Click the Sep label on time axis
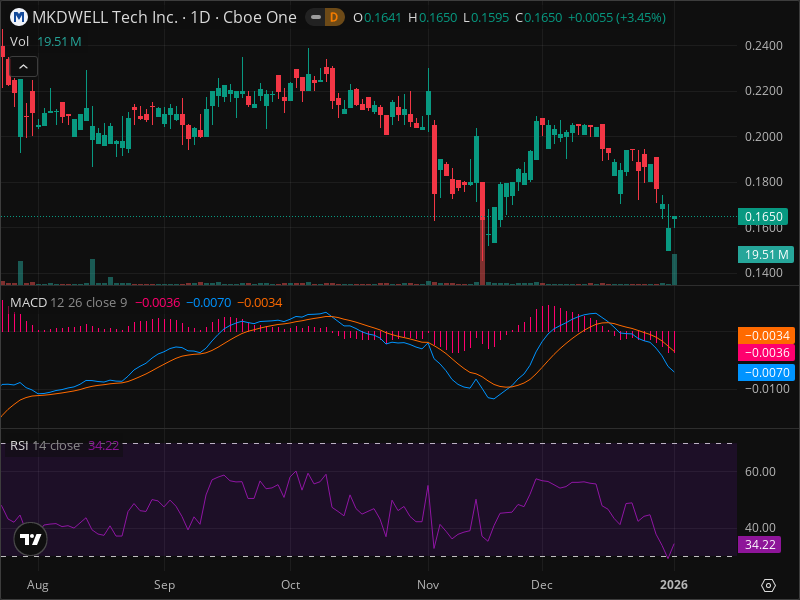 [x=164, y=585]
